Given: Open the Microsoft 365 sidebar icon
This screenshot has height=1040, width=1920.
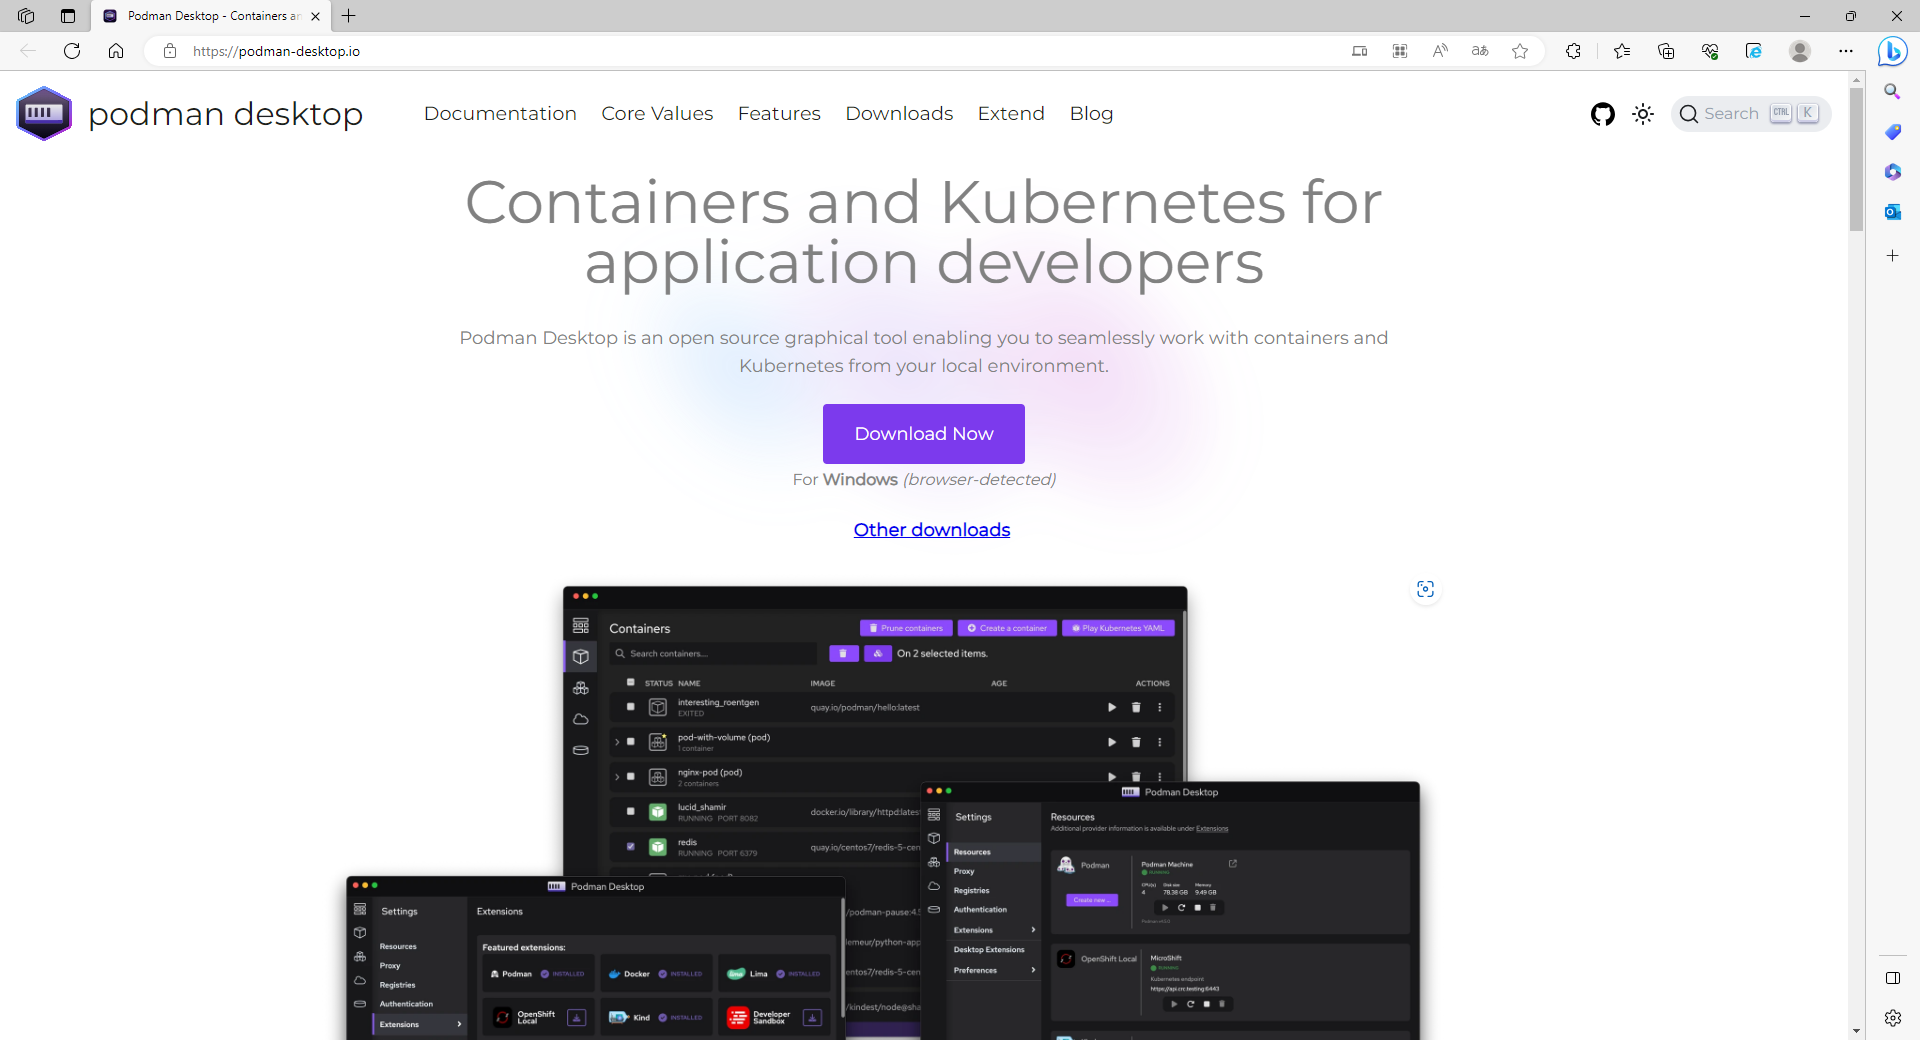Looking at the screenshot, I should coord(1892,172).
